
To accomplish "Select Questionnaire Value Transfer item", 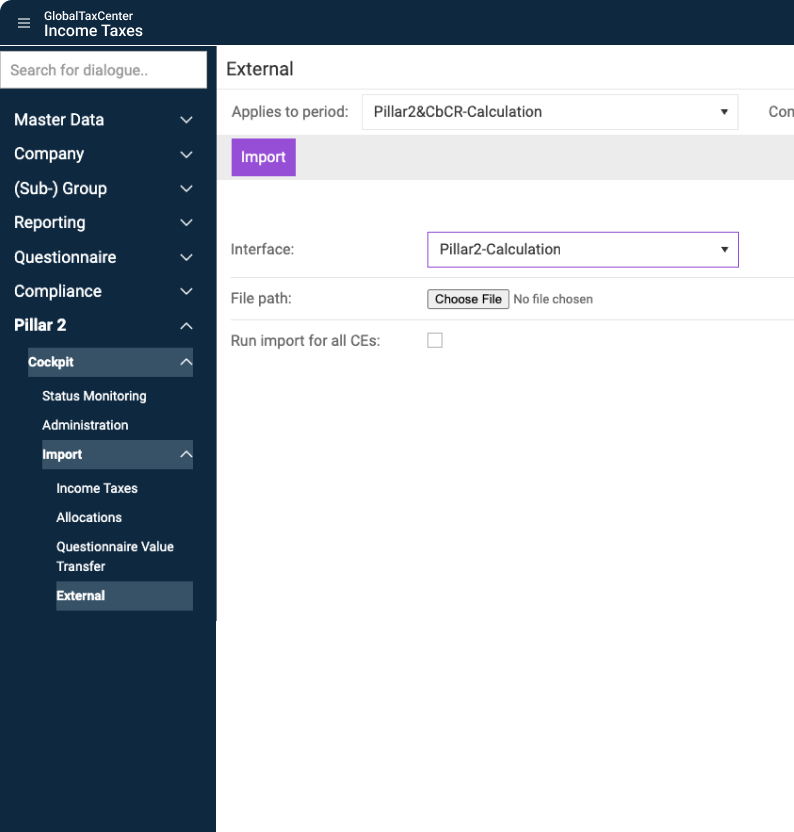I will click(114, 556).
